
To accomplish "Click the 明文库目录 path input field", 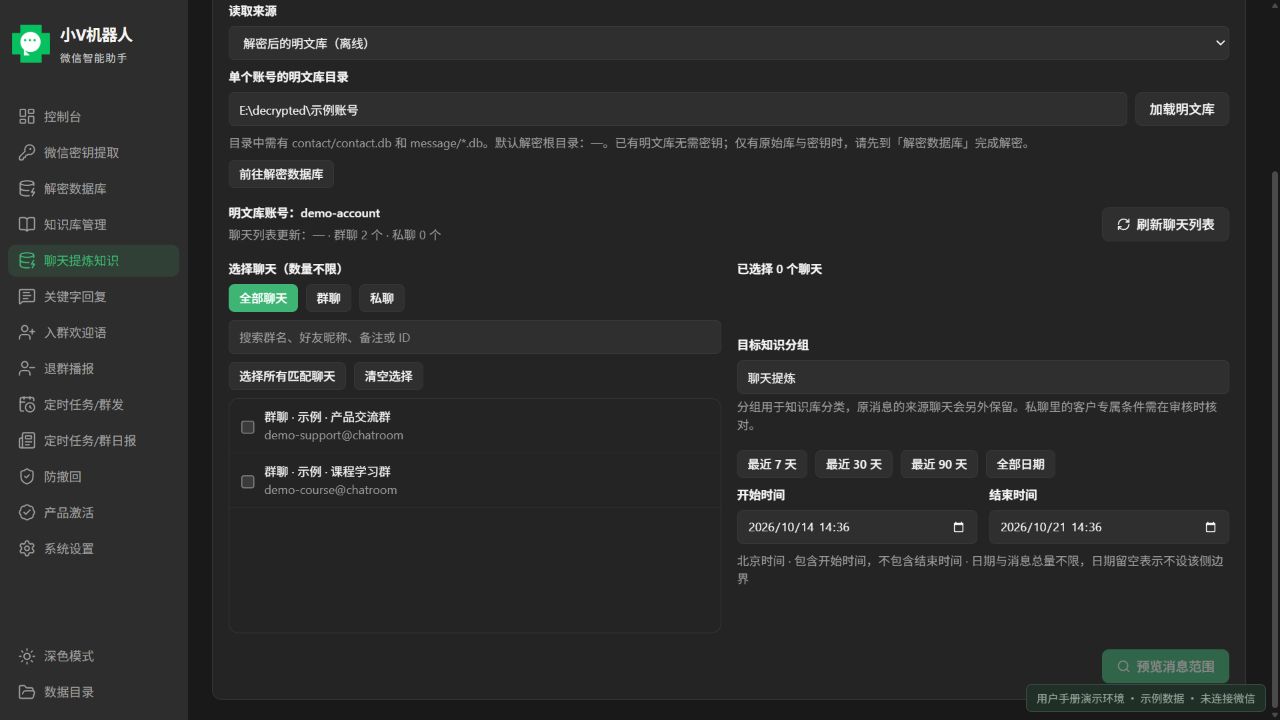I will (678, 109).
